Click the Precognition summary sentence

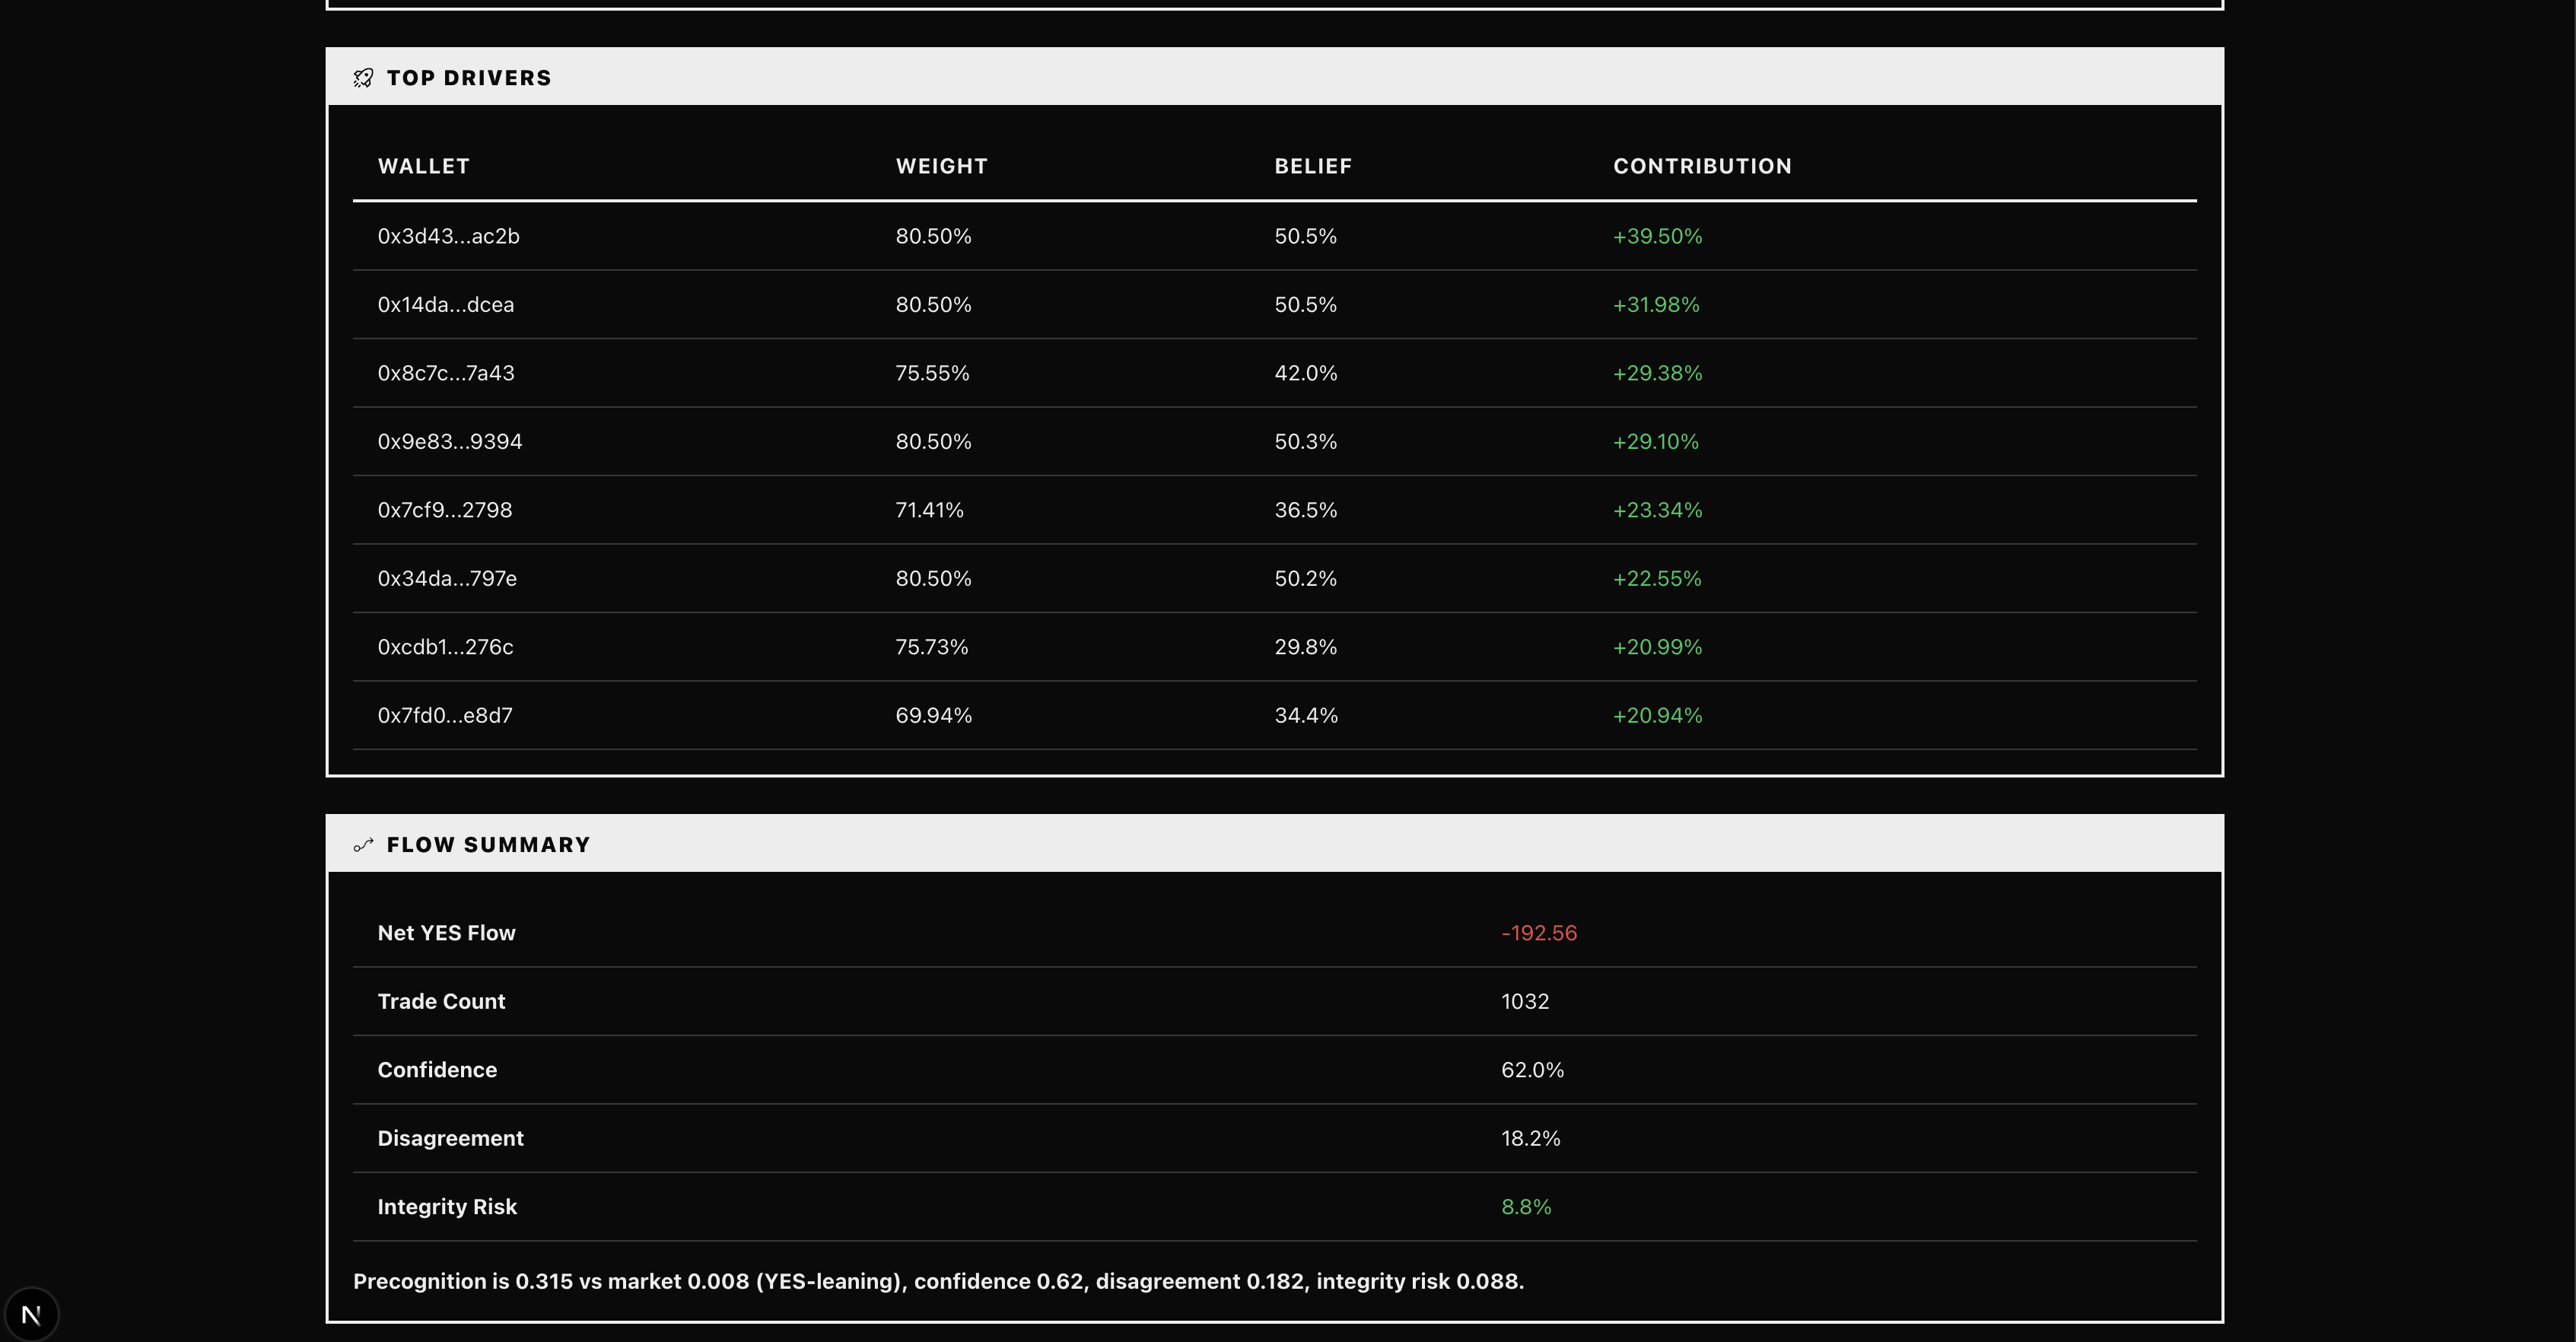(x=937, y=1282)
